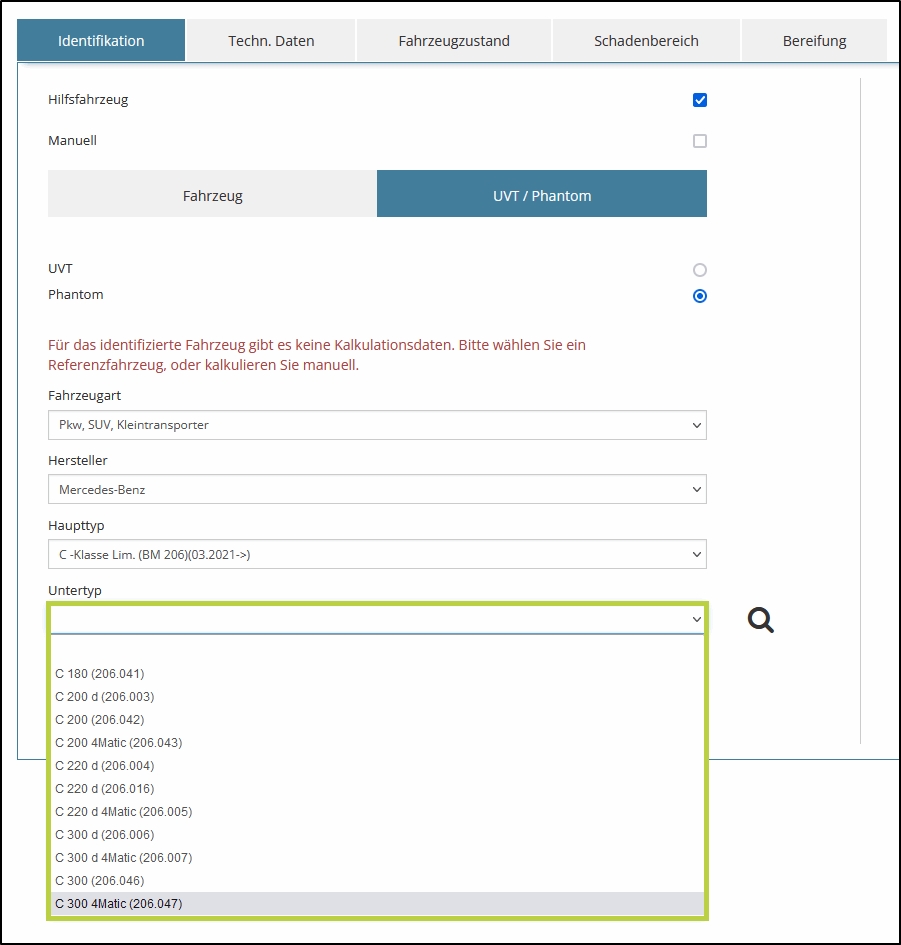Expand the Hersteller Mercedes-Benz dropdown
The width and height of the screenshot is (901, 945).
click(377, 490)
